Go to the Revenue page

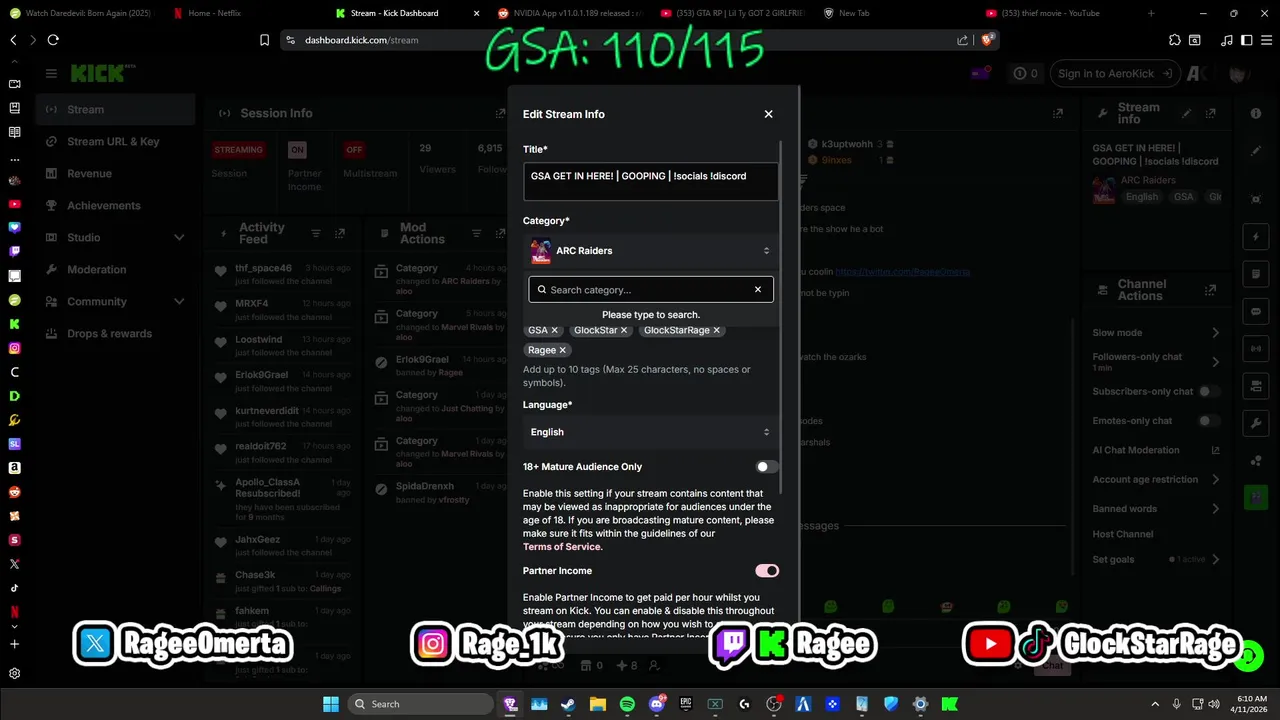(x=116, y=174)
